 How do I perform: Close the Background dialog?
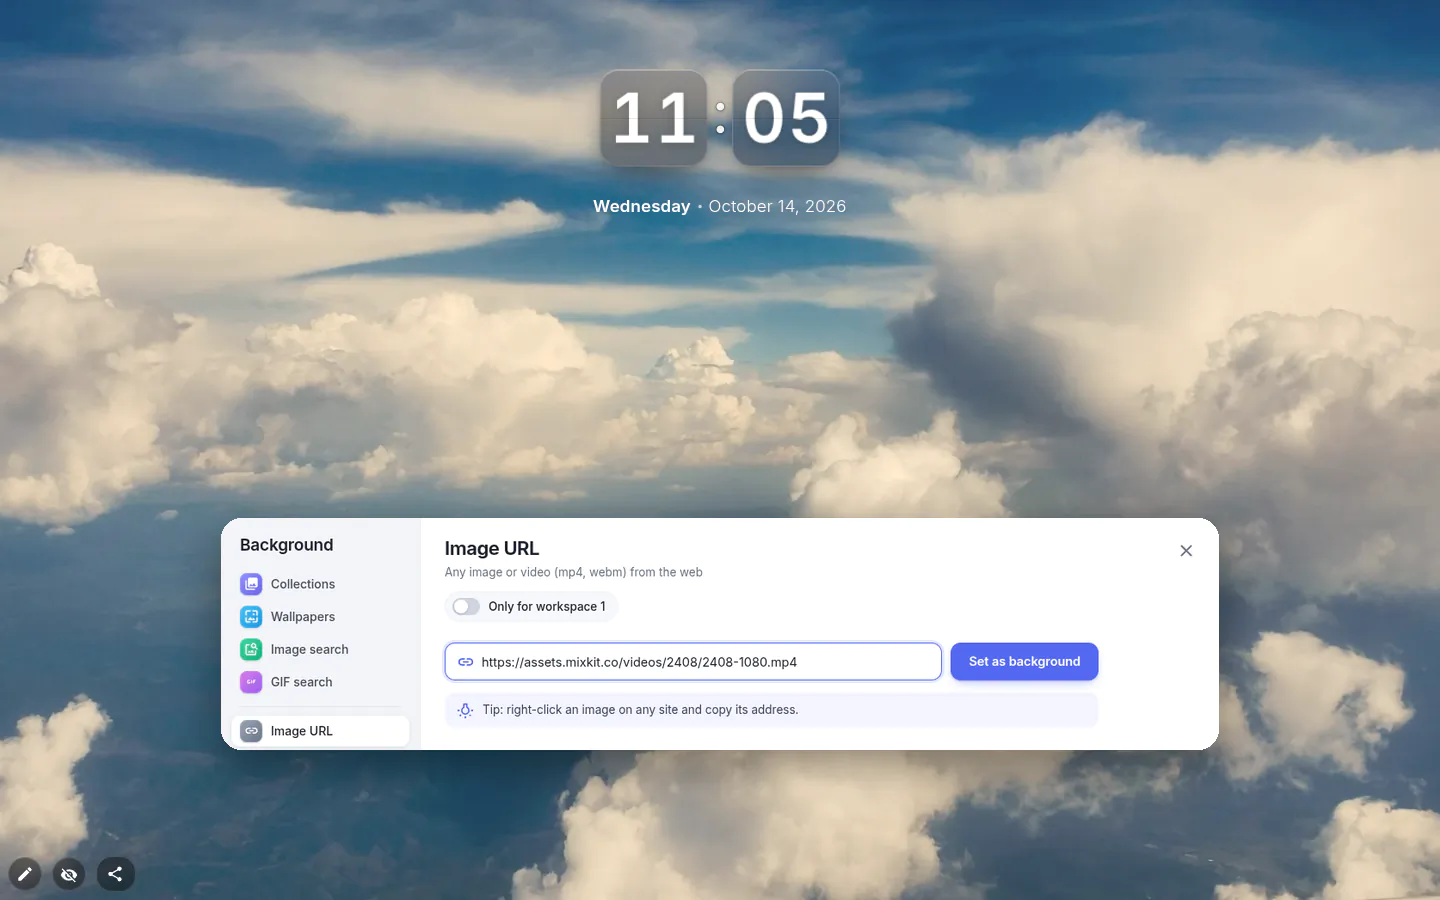pyautogui.click(x=1186, y=551)
